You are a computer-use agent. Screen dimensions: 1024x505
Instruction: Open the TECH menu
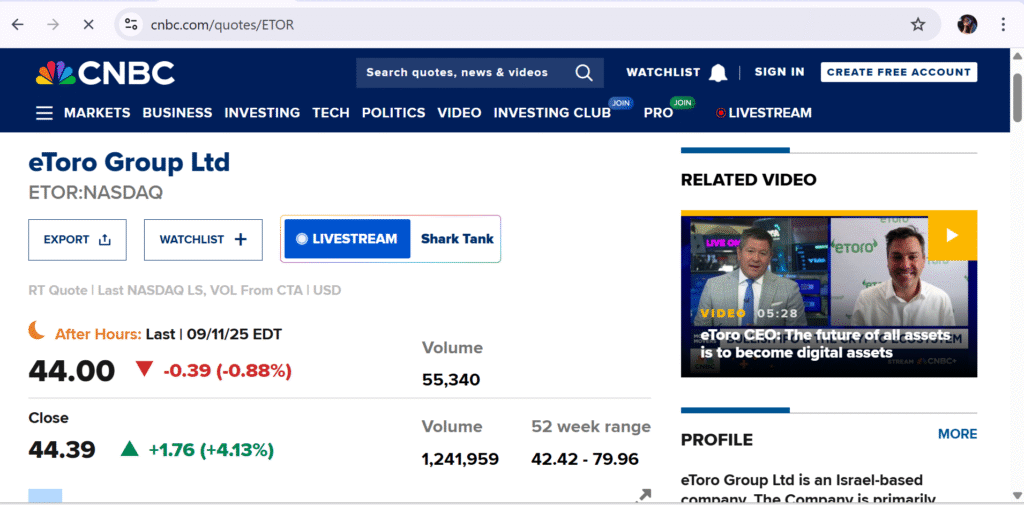(x=330, y=113)
